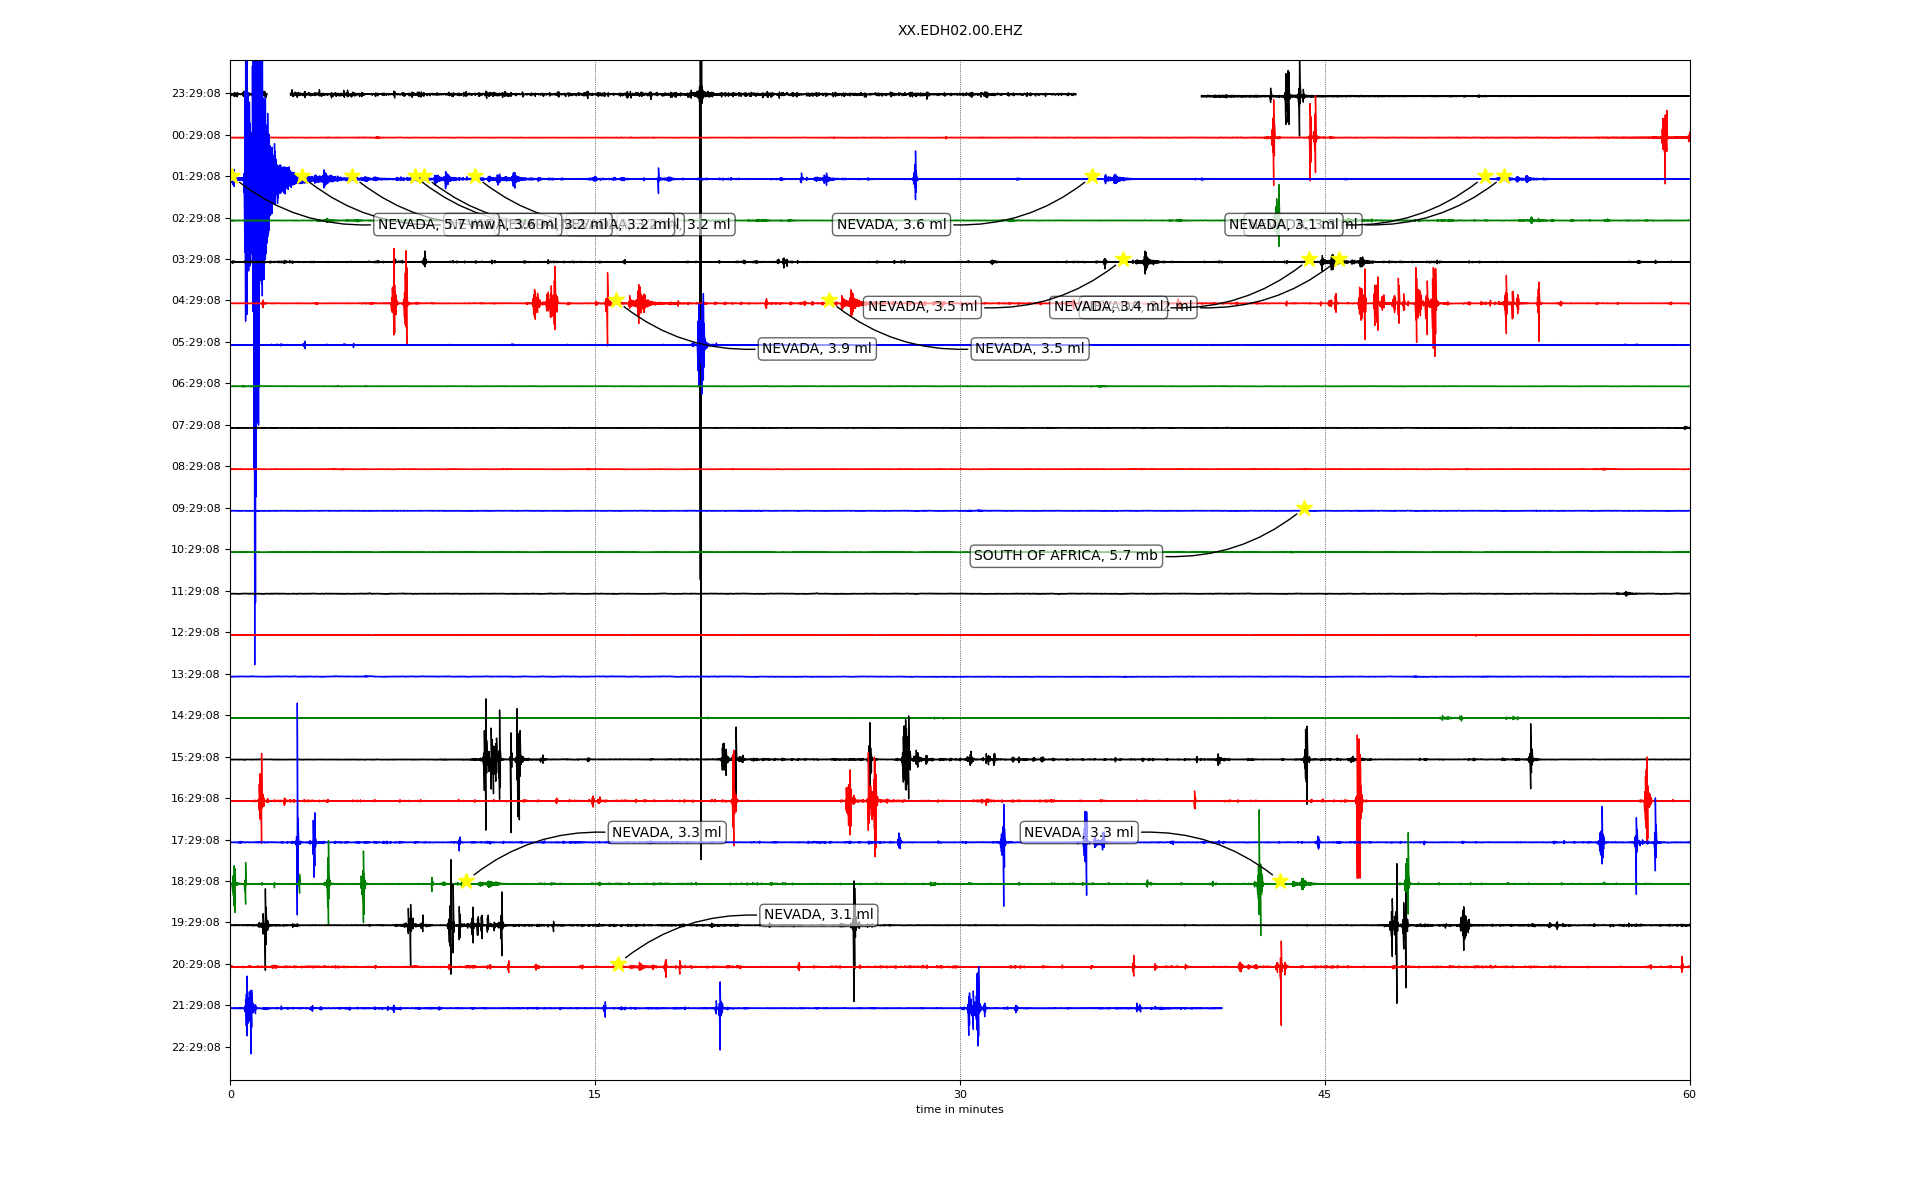Click the 'time in minutes' axis label
Viewport: 1920px width, 1200px height.
[959, 1110]
